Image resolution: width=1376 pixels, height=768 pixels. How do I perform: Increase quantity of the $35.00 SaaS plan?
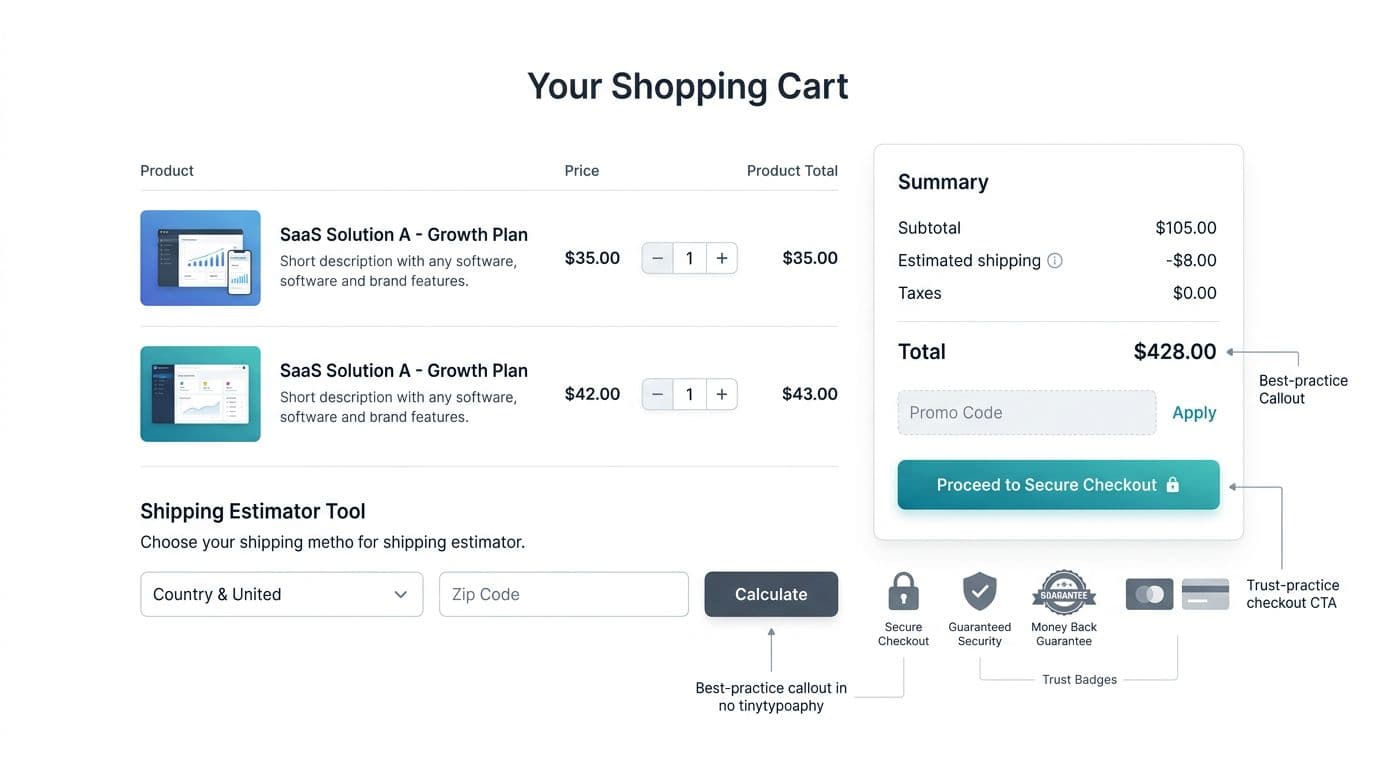(721, 258)
